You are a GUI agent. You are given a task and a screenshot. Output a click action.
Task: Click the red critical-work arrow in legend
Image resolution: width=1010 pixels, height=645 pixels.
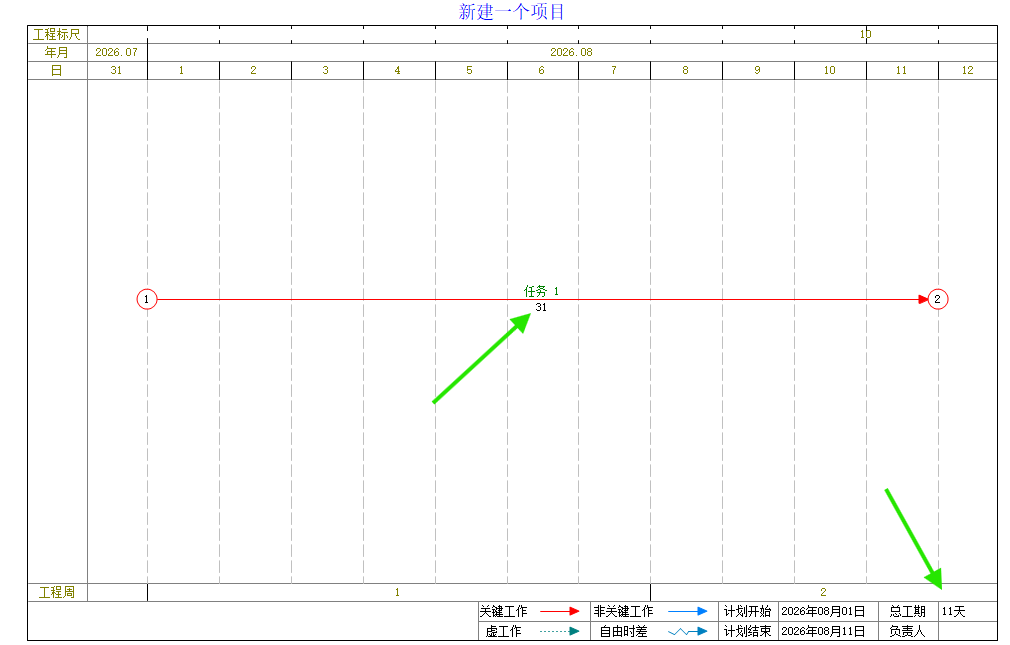click(559, 611)
